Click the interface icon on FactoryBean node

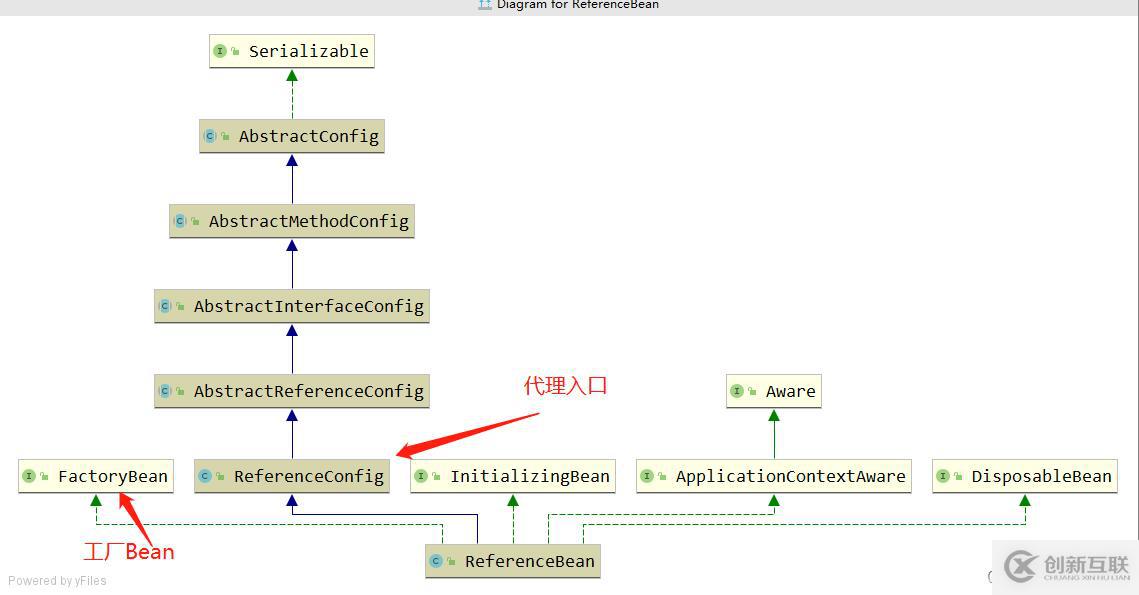pyautogui.click(x=29, y=476)
